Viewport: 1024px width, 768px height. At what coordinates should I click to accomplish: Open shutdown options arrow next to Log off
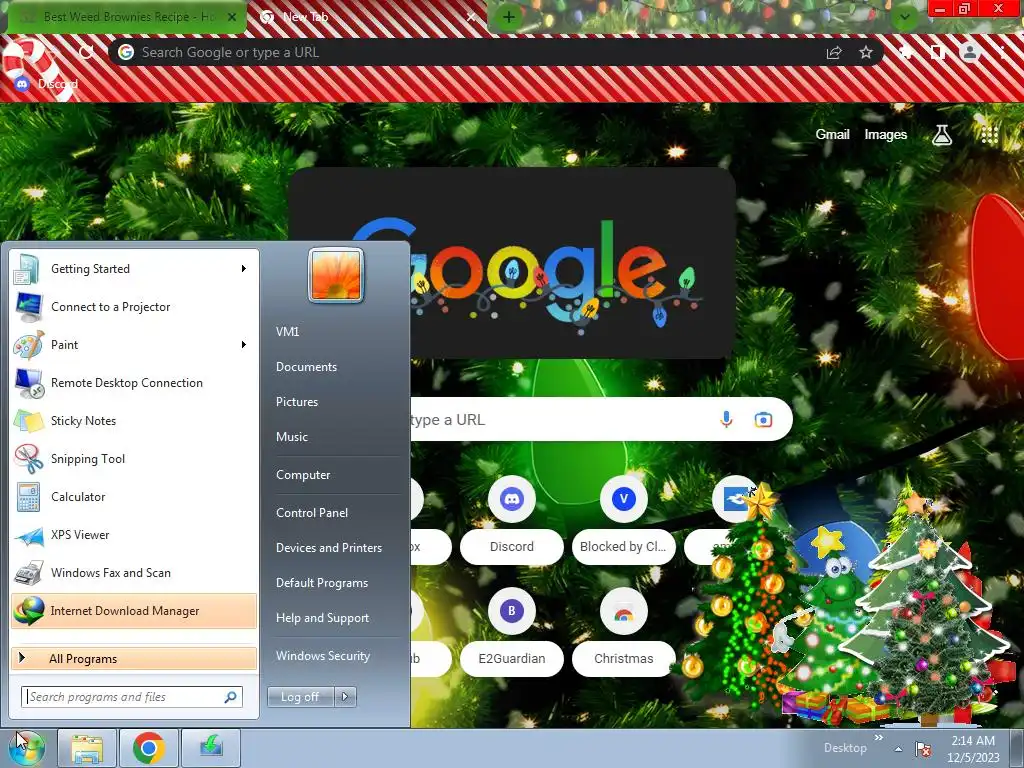coord(345,697)
